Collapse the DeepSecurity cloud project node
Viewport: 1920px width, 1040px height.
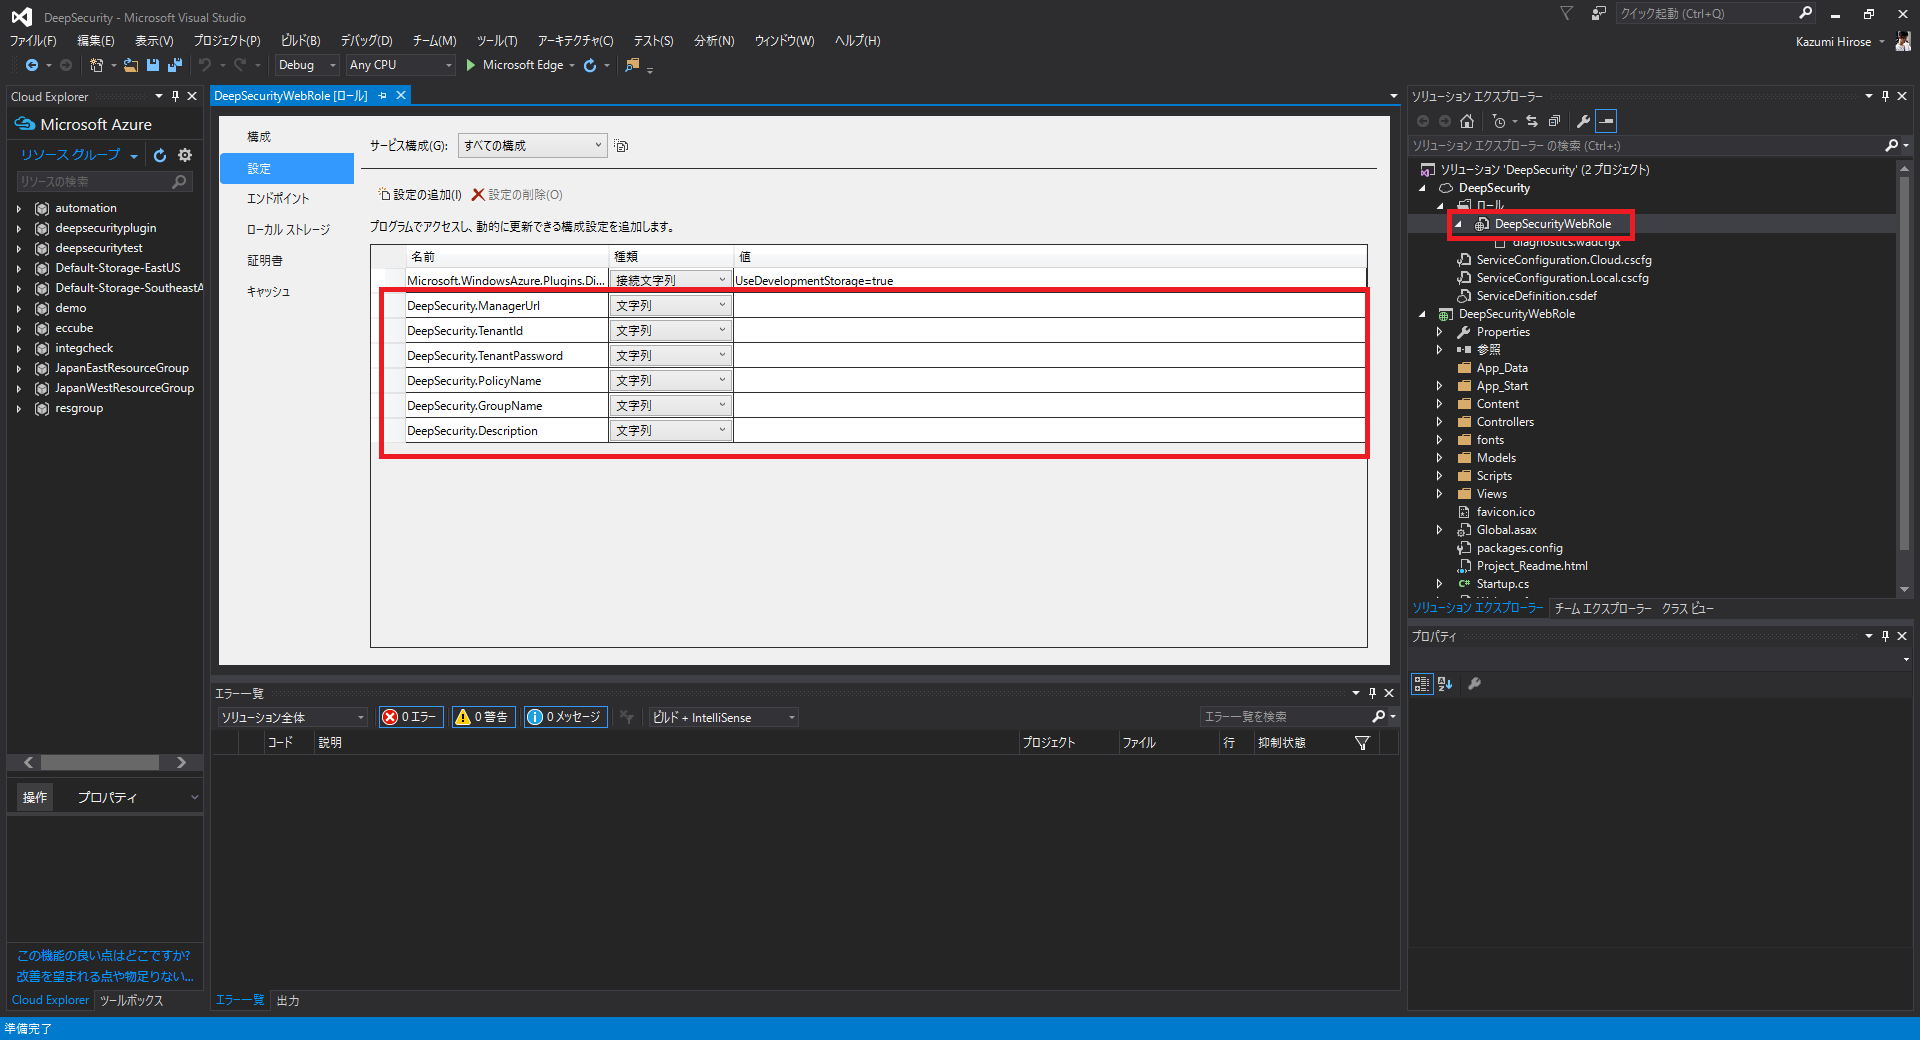(x=1422, y=188)
